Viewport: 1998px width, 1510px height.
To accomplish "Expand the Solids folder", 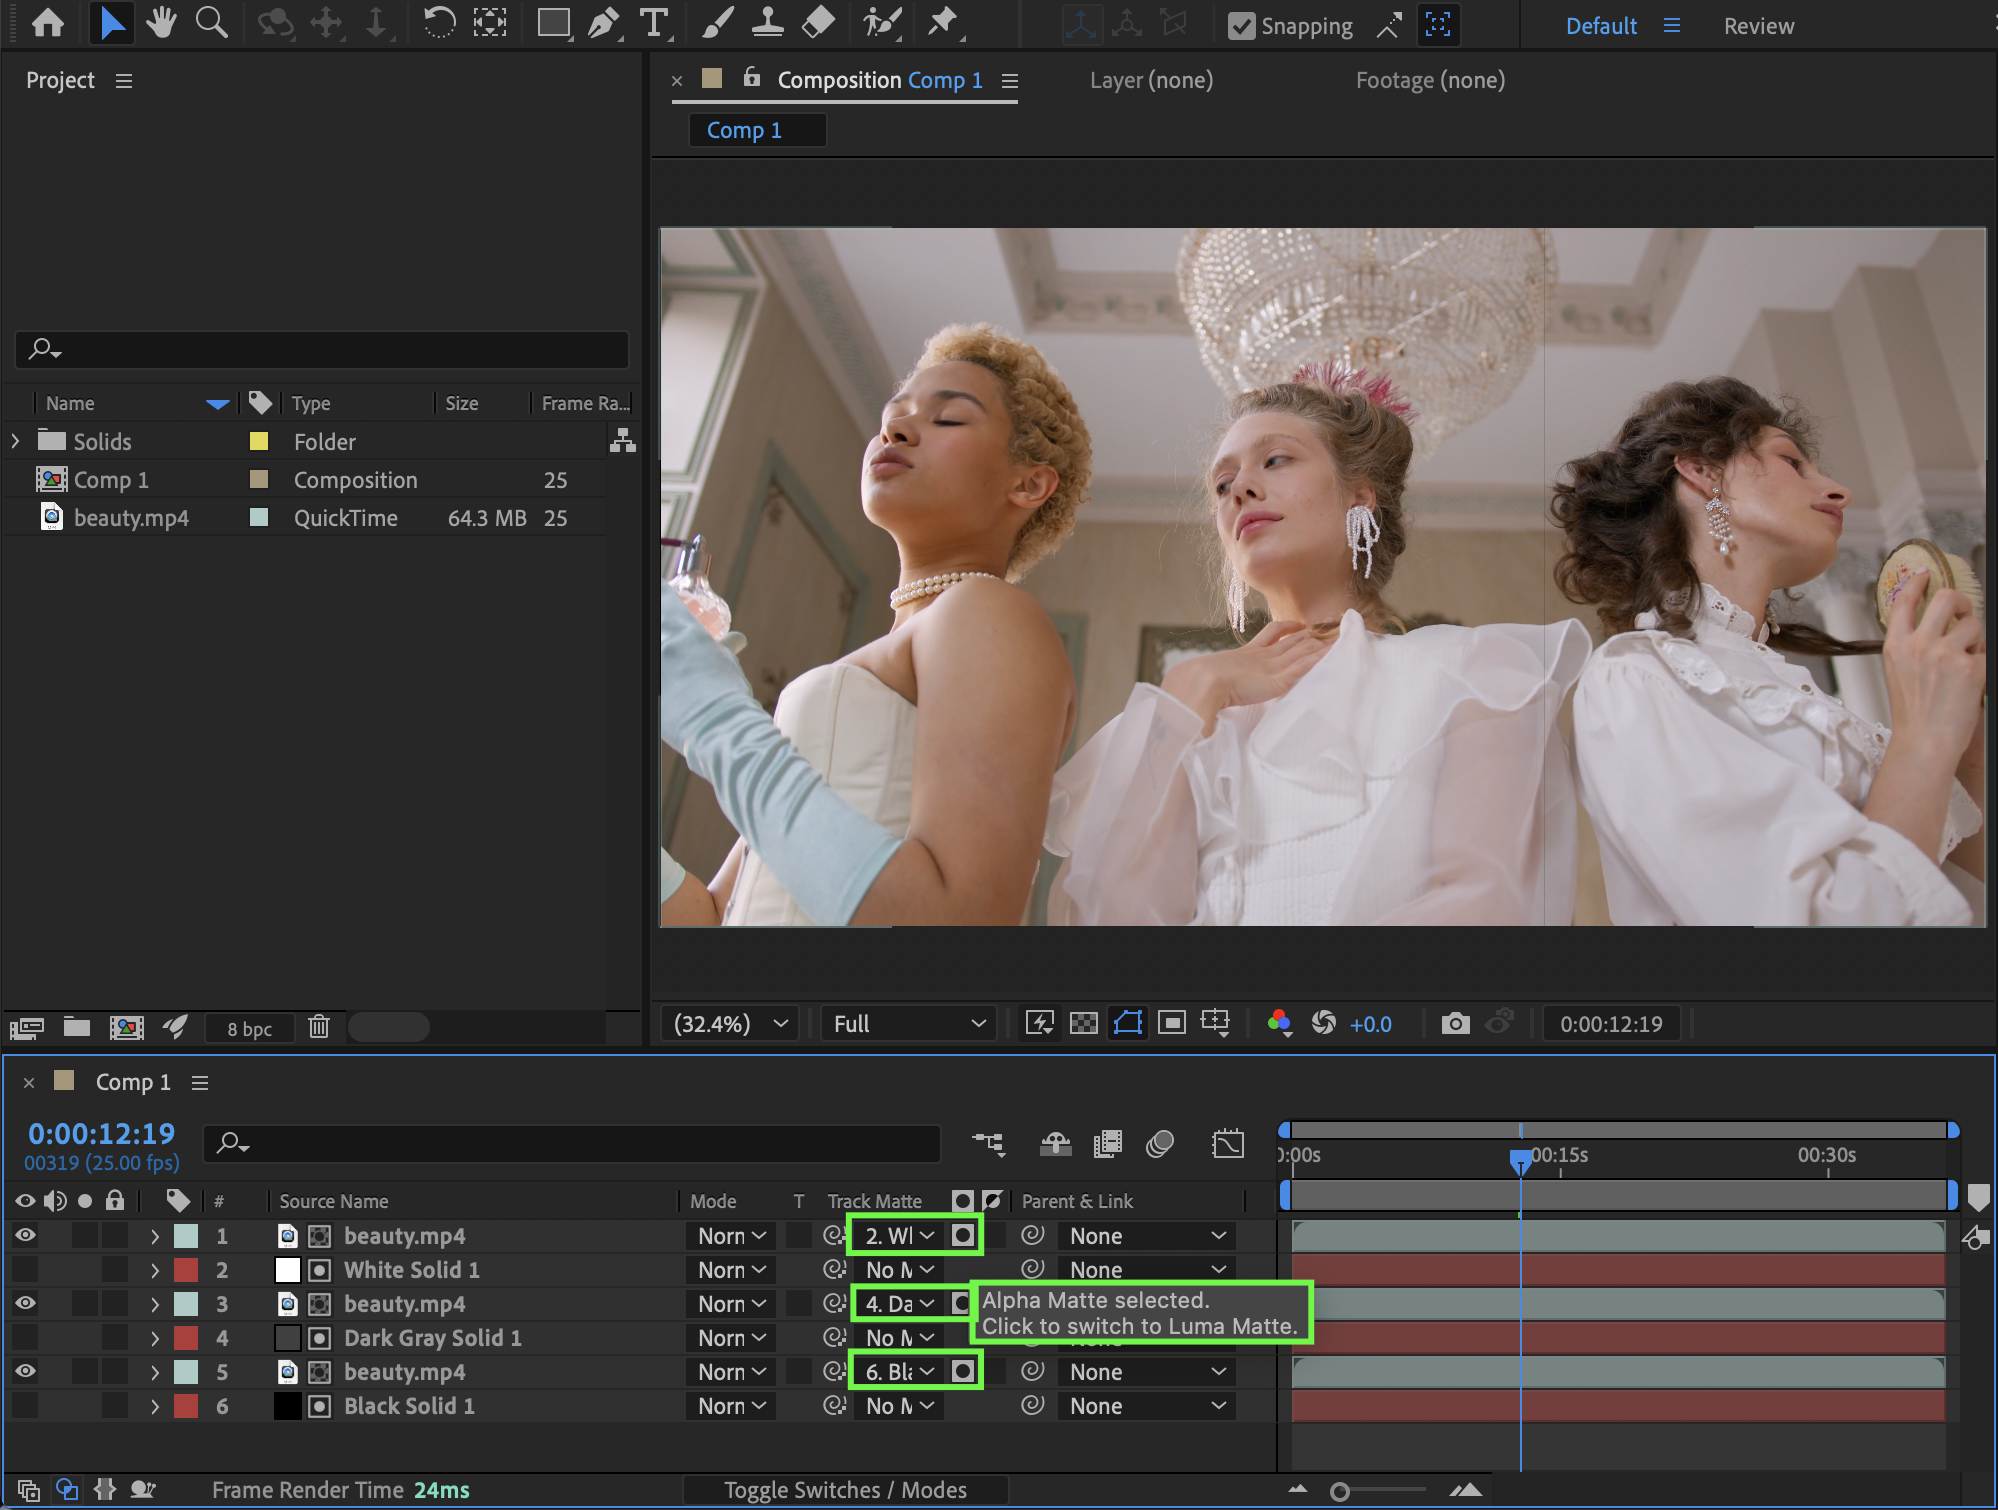I will click(x=15, y=441).
